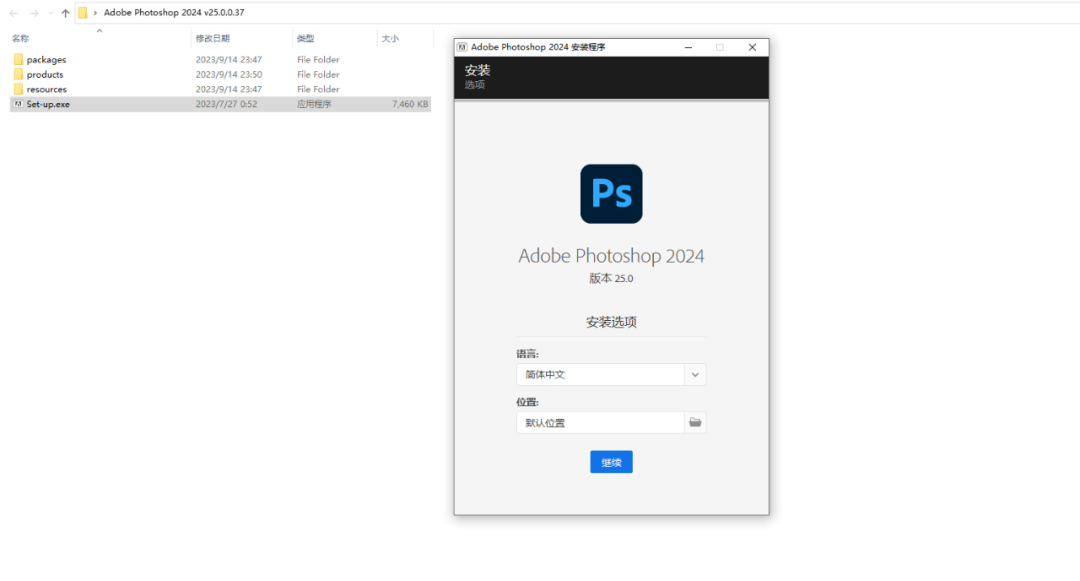Click the packages folder icon

tap(19, 60)
